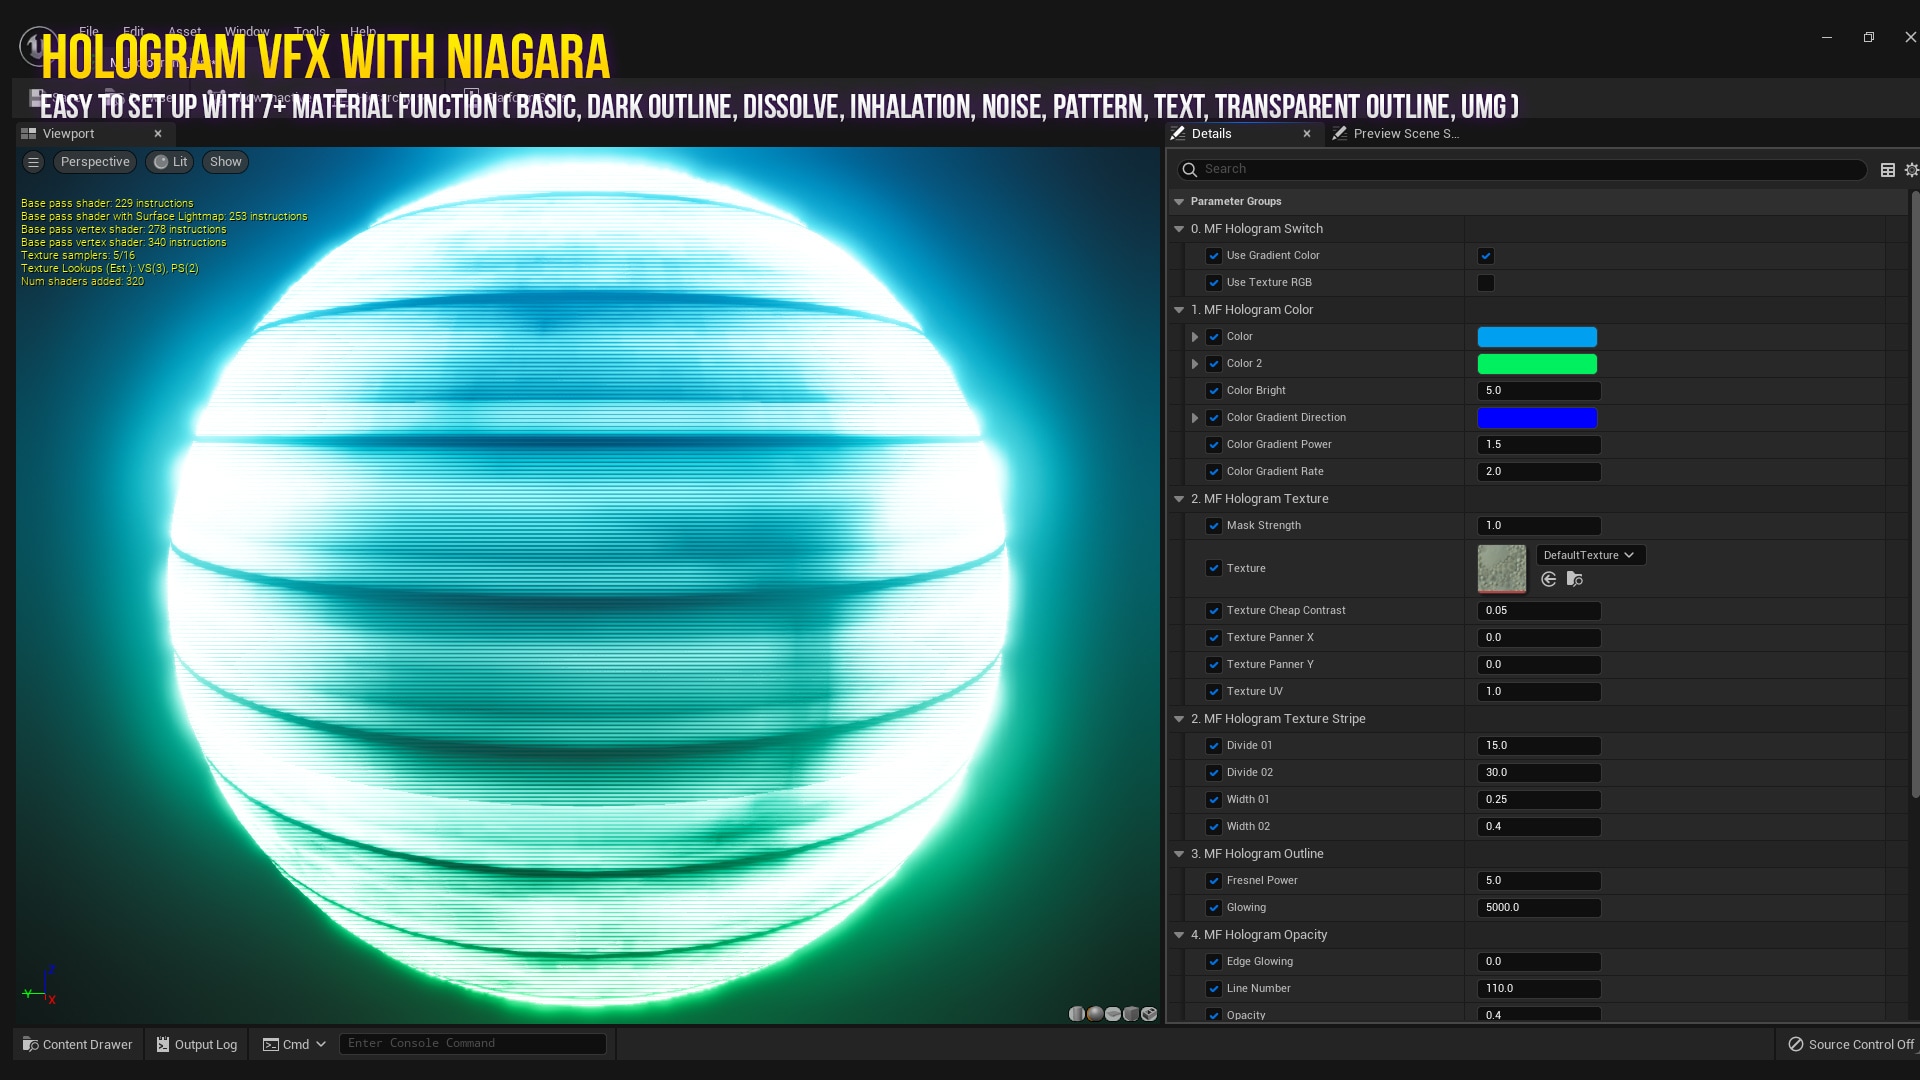The width and height of the screenshot is (1920, 1080).
Task: Open the File menu
Action: click(x=89, y=31)
